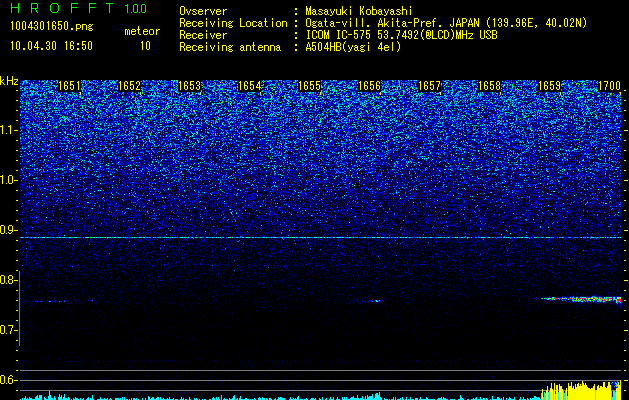
Task: Click the Receiving antenna field label
Action: click(230, 48)
